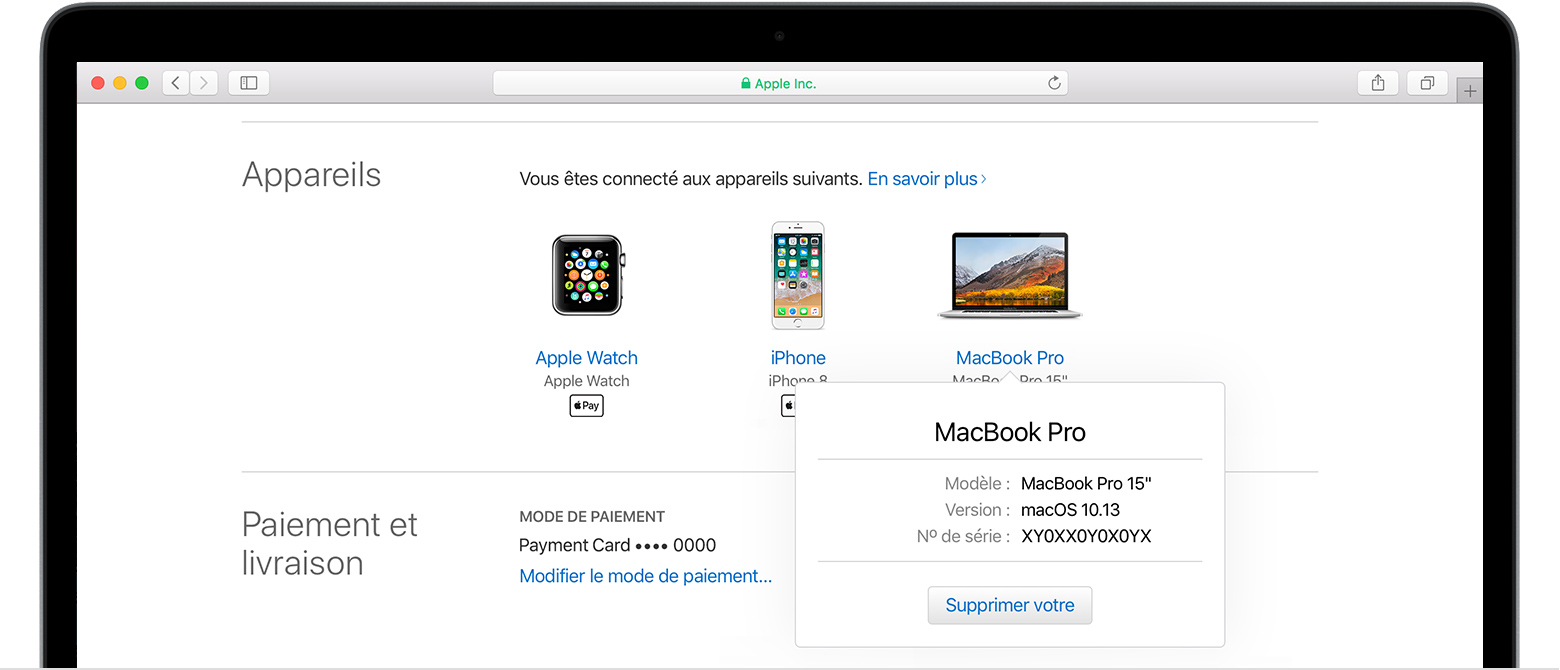The width and height of the screenshot is (1560, 670).
Task: Select the iPhone device image
Action: point(798,275)
